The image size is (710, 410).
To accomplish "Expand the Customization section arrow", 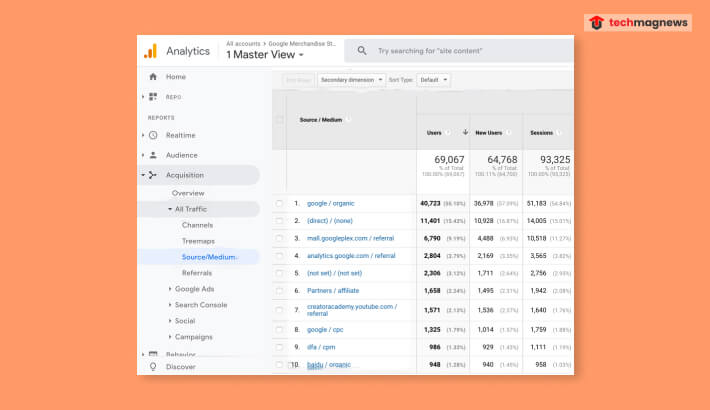I will [x=143, y=96].
